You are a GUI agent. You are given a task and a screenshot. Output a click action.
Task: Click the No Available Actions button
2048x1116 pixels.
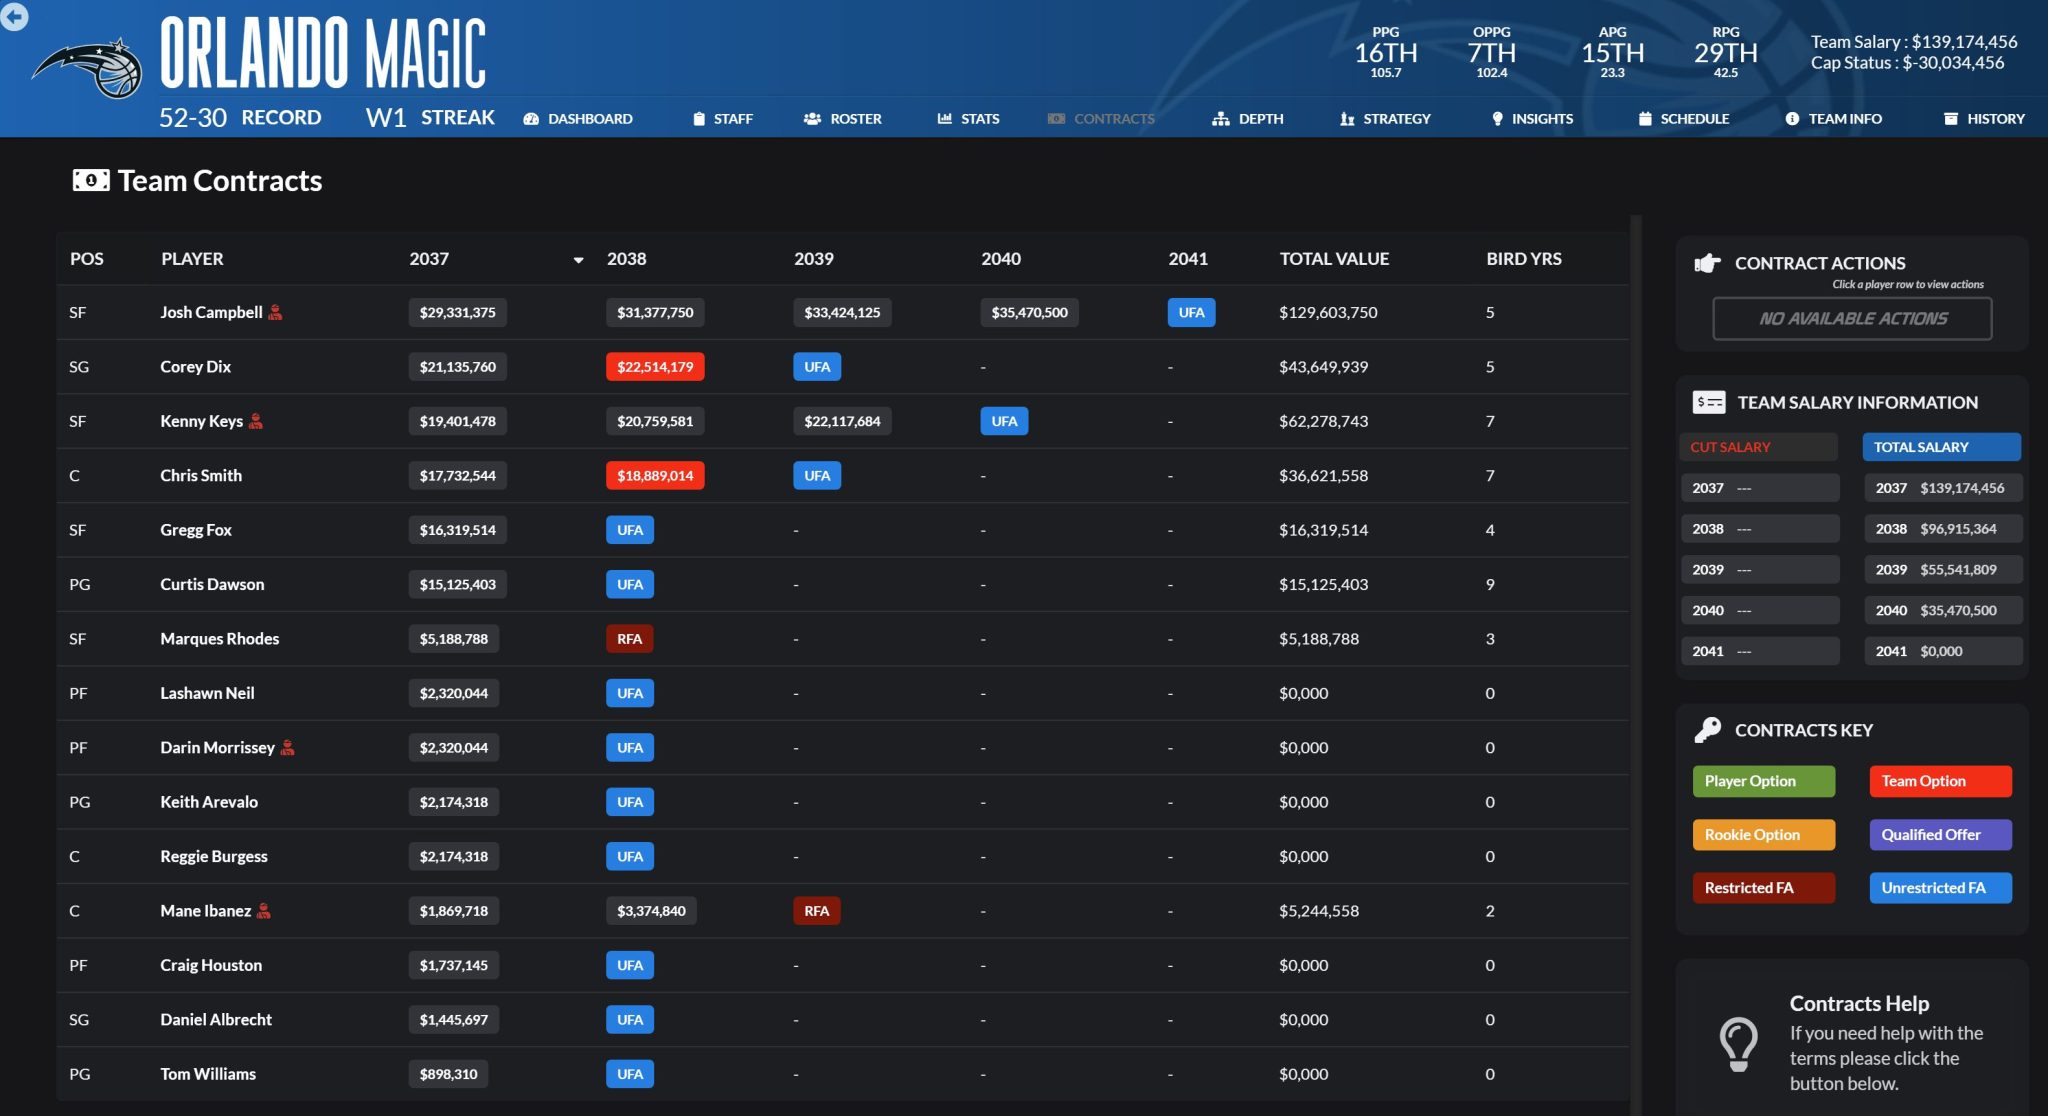1852,318
